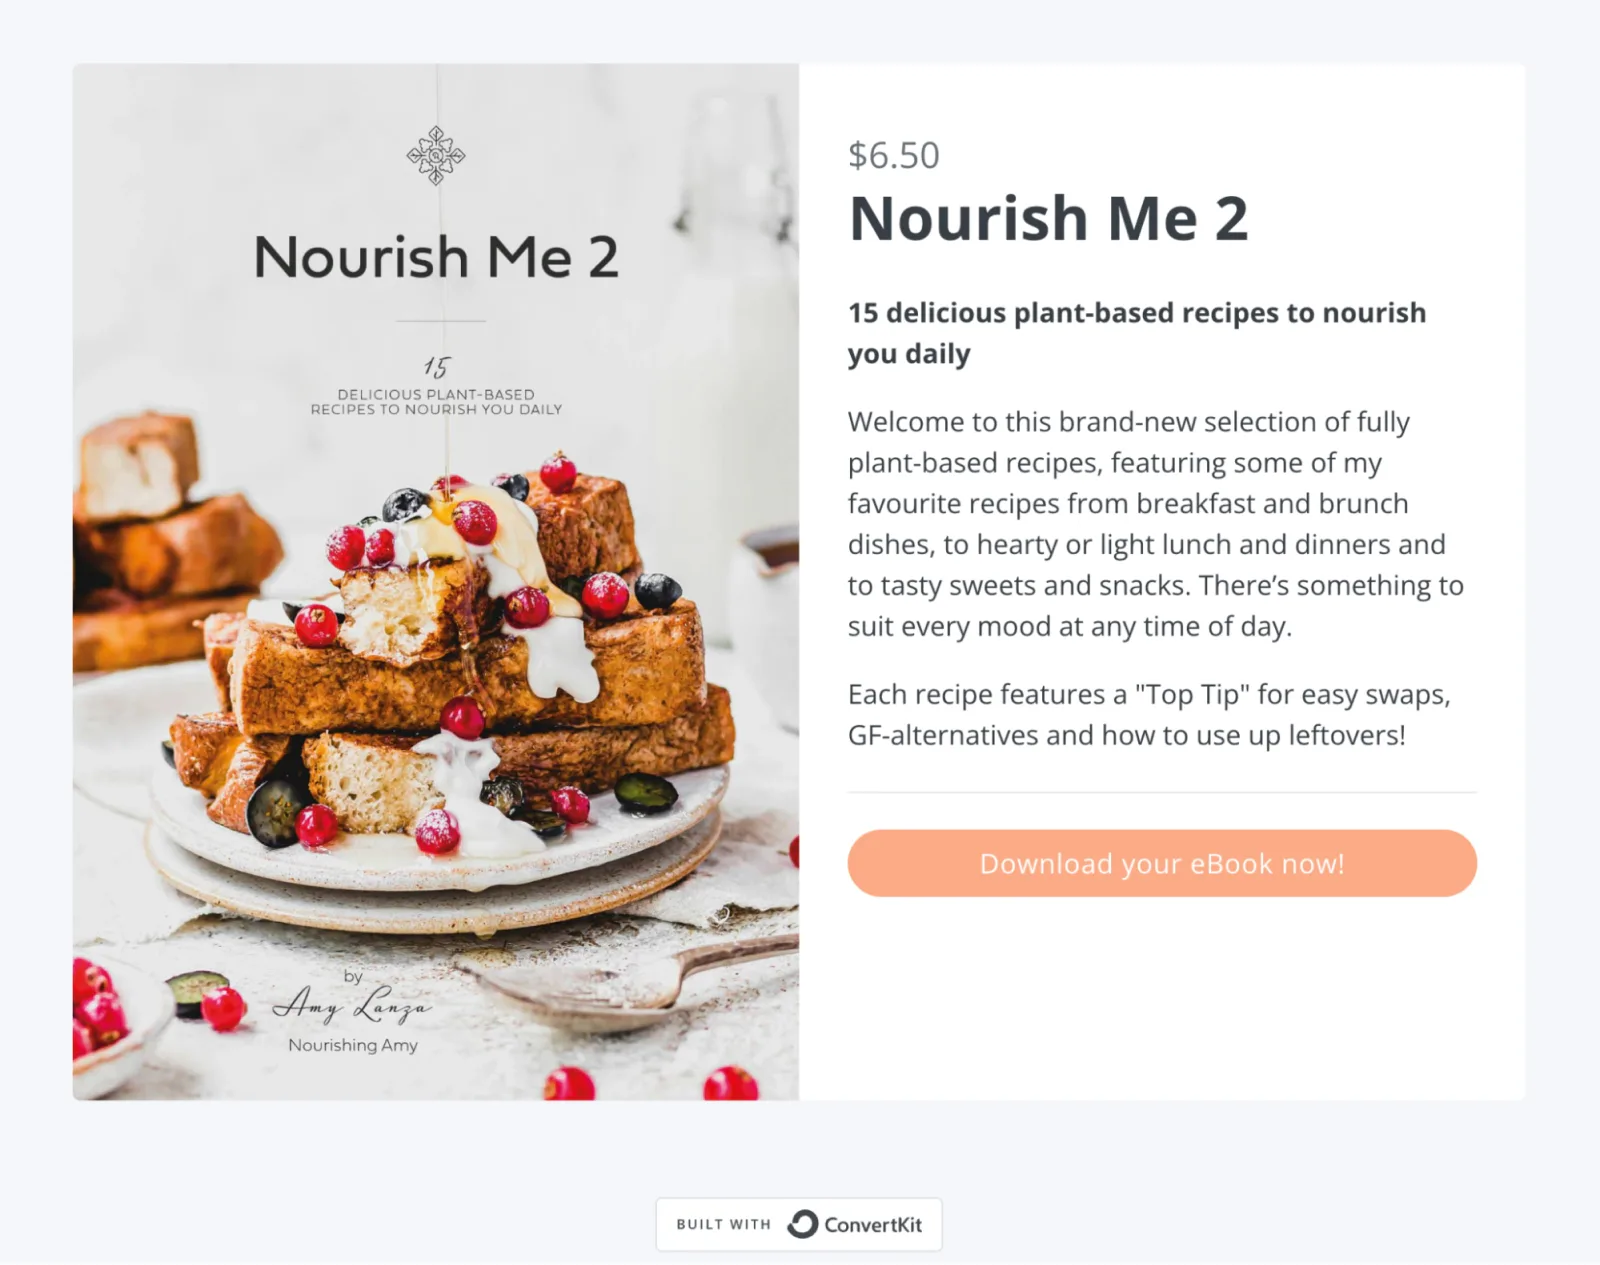The height and width of the screenshot is (1265, 1600).
Task: Click the Amy Lanza signature on the cover
Action: [x=352, y=1005]
